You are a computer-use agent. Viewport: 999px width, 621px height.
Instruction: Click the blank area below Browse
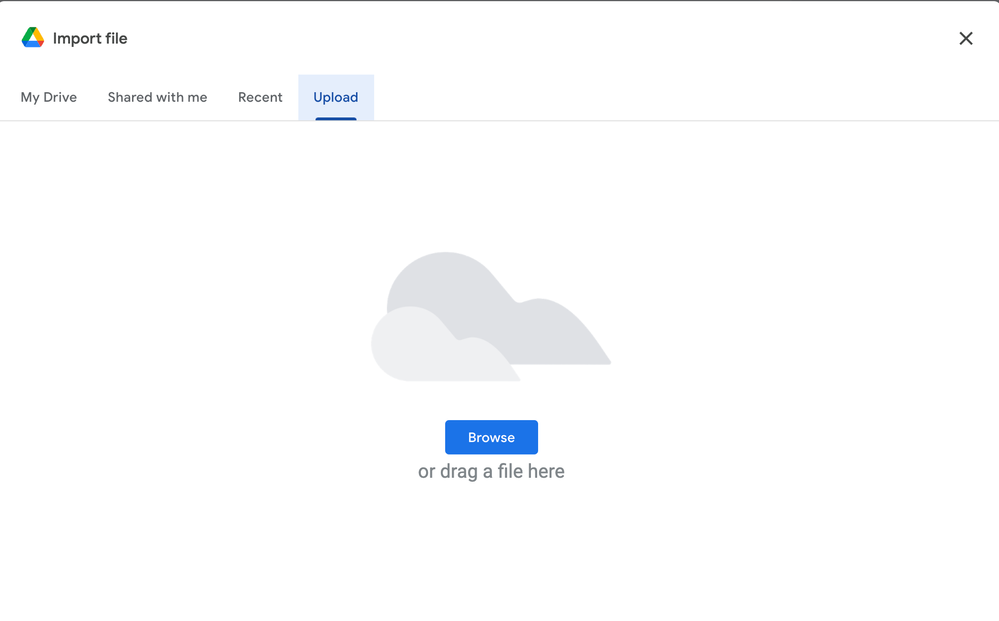tap(491, 550)
